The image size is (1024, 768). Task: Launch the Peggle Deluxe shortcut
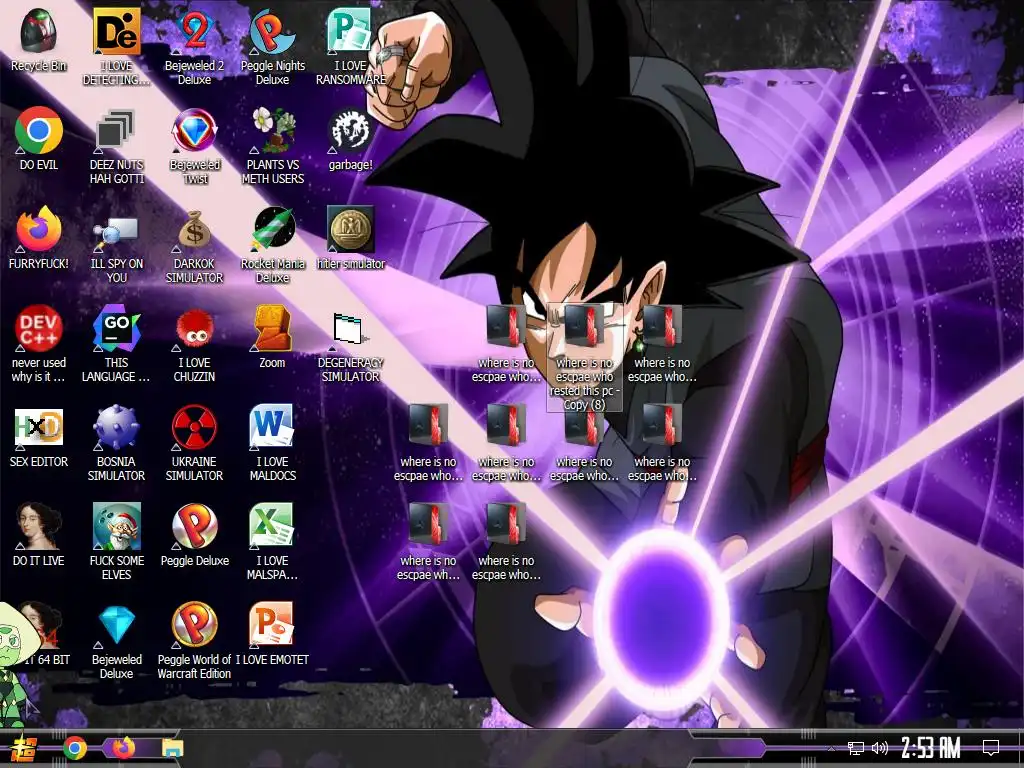pyautogui.click(x=194, y=535)
